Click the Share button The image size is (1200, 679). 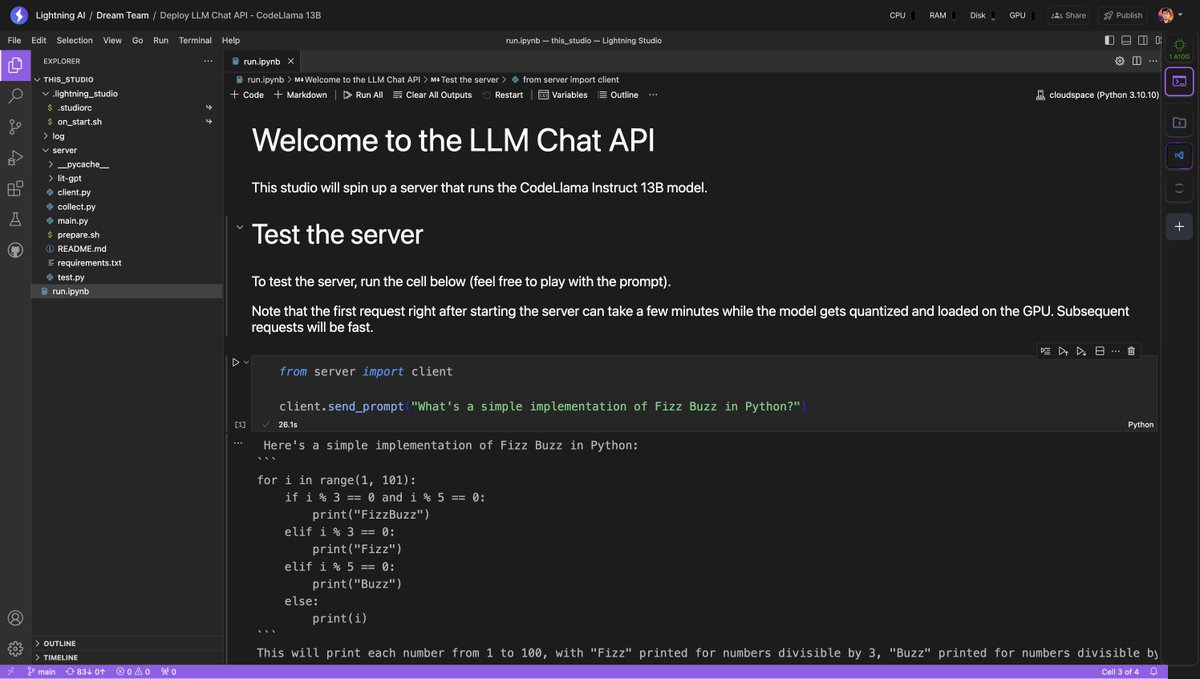pos(1069,15)
